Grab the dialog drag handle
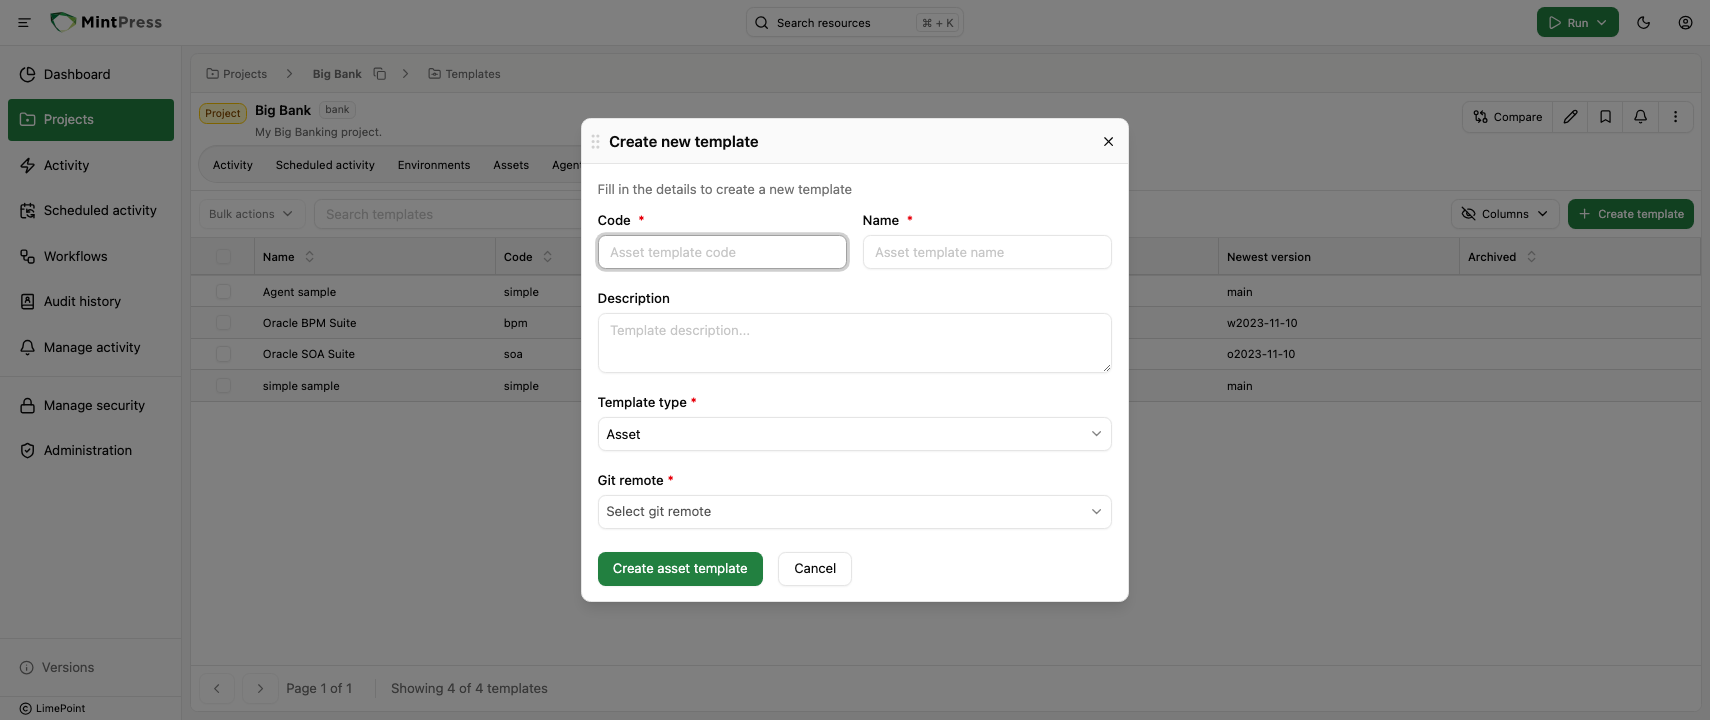This screenshot has height=720, width=1710. coord(595,142)
